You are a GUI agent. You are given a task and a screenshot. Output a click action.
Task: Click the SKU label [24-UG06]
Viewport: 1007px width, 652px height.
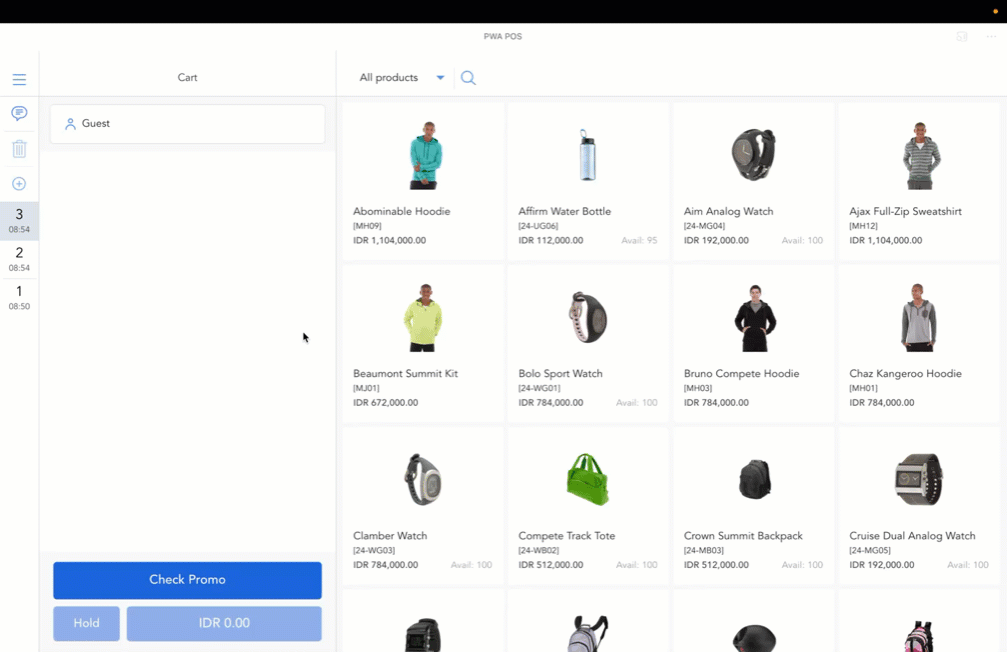[538, 226]
